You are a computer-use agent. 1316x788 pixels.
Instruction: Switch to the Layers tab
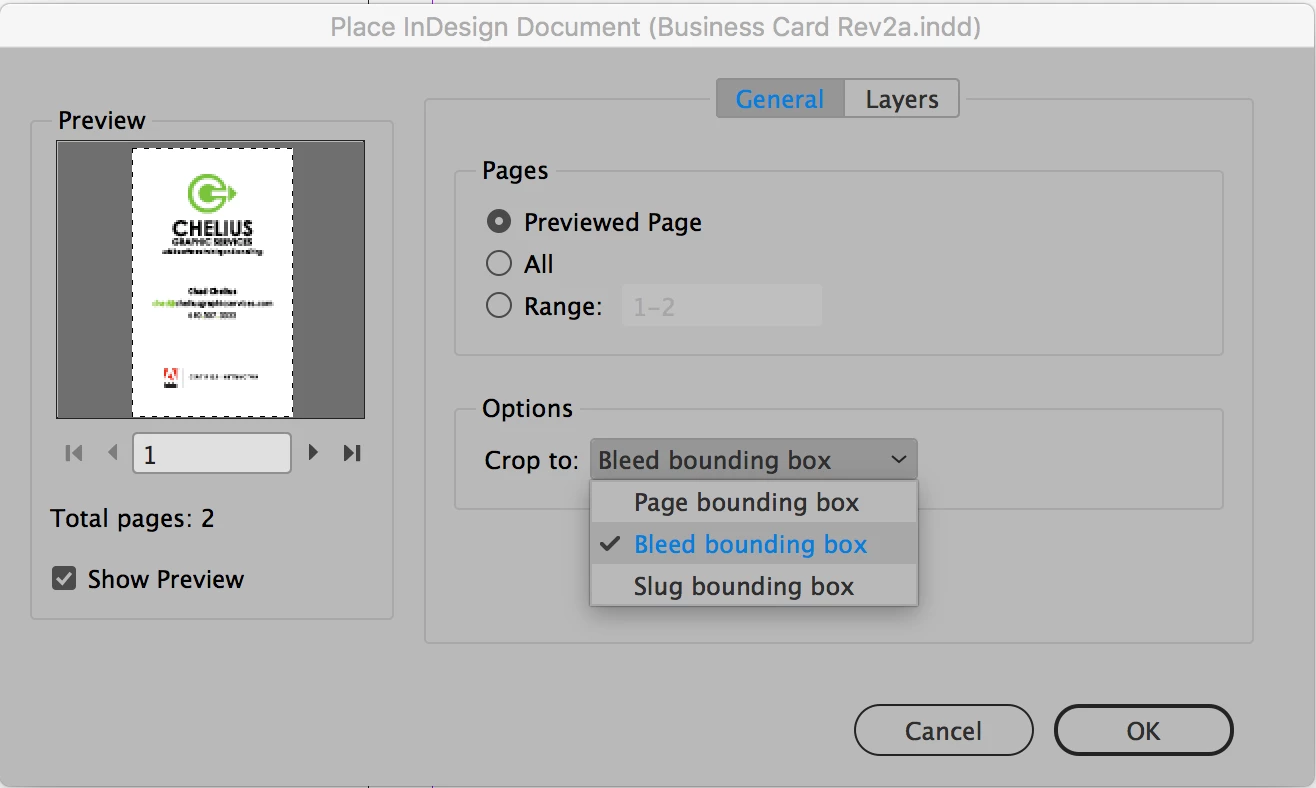tap(902, 99)
